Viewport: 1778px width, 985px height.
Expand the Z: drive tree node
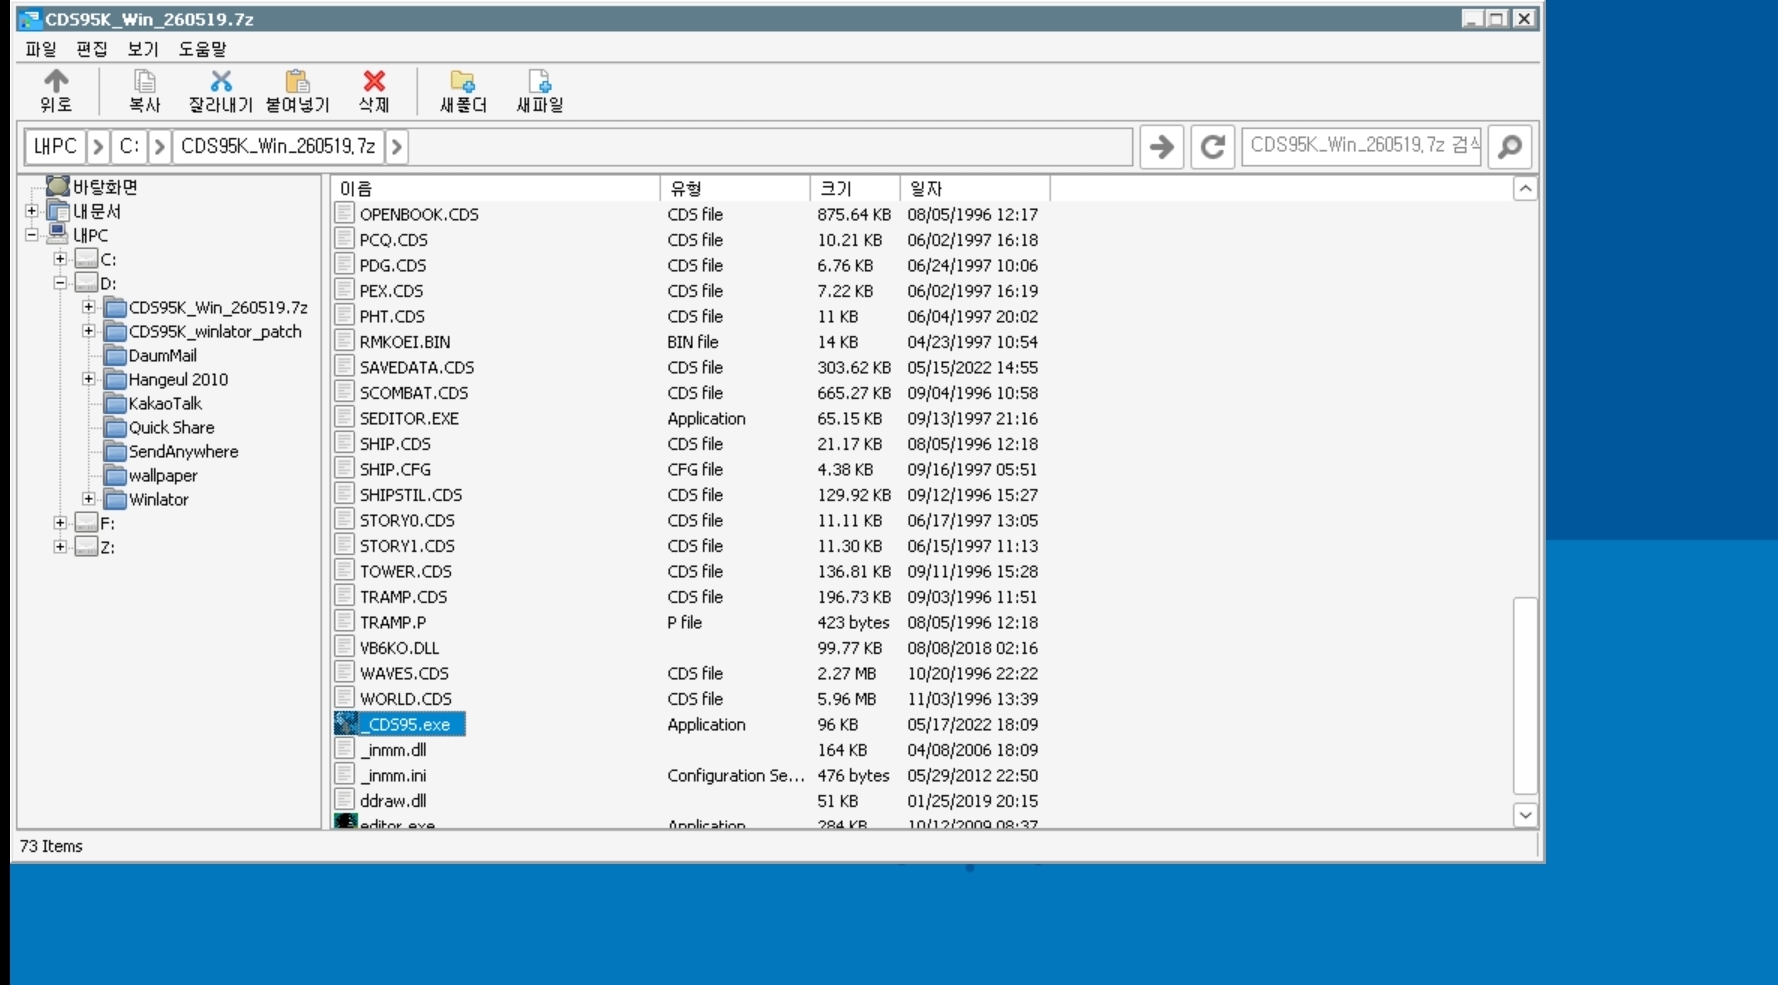[x=60, y=547]
